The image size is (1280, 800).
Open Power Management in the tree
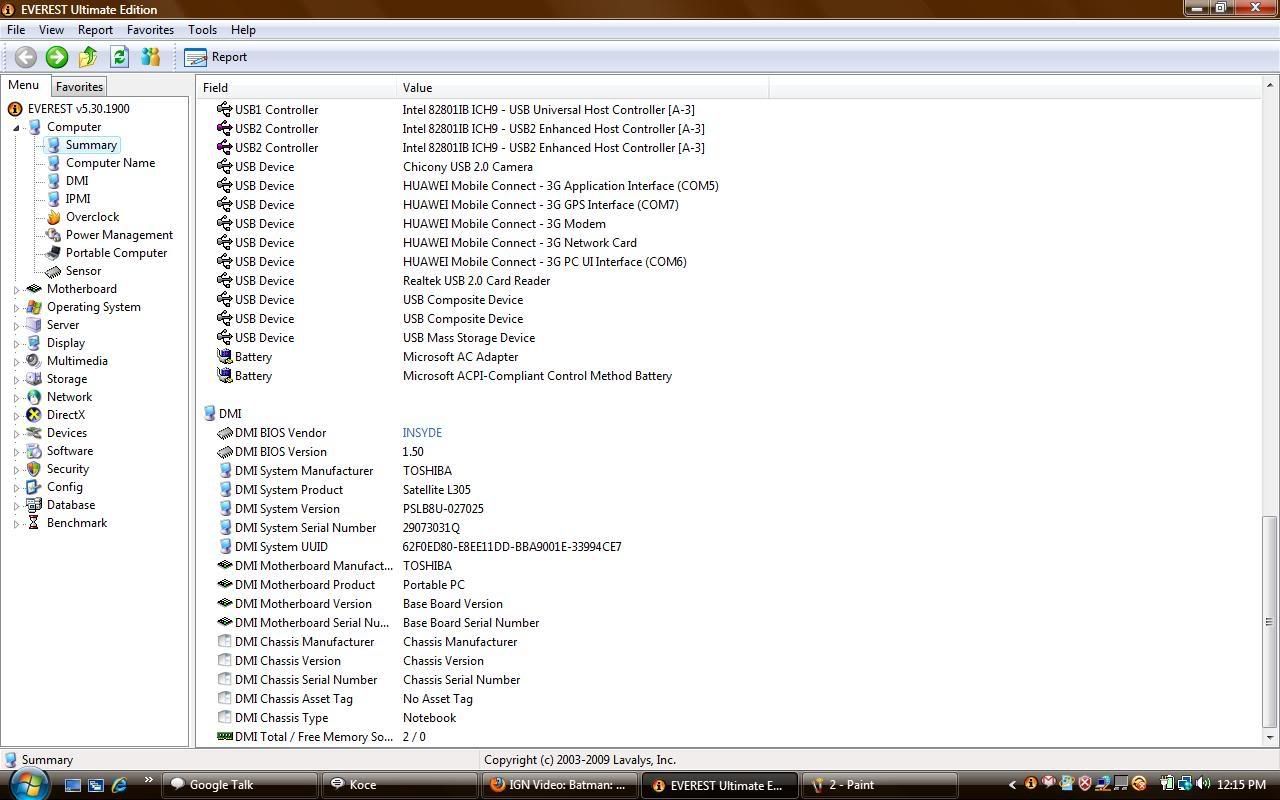coord(119,235)
